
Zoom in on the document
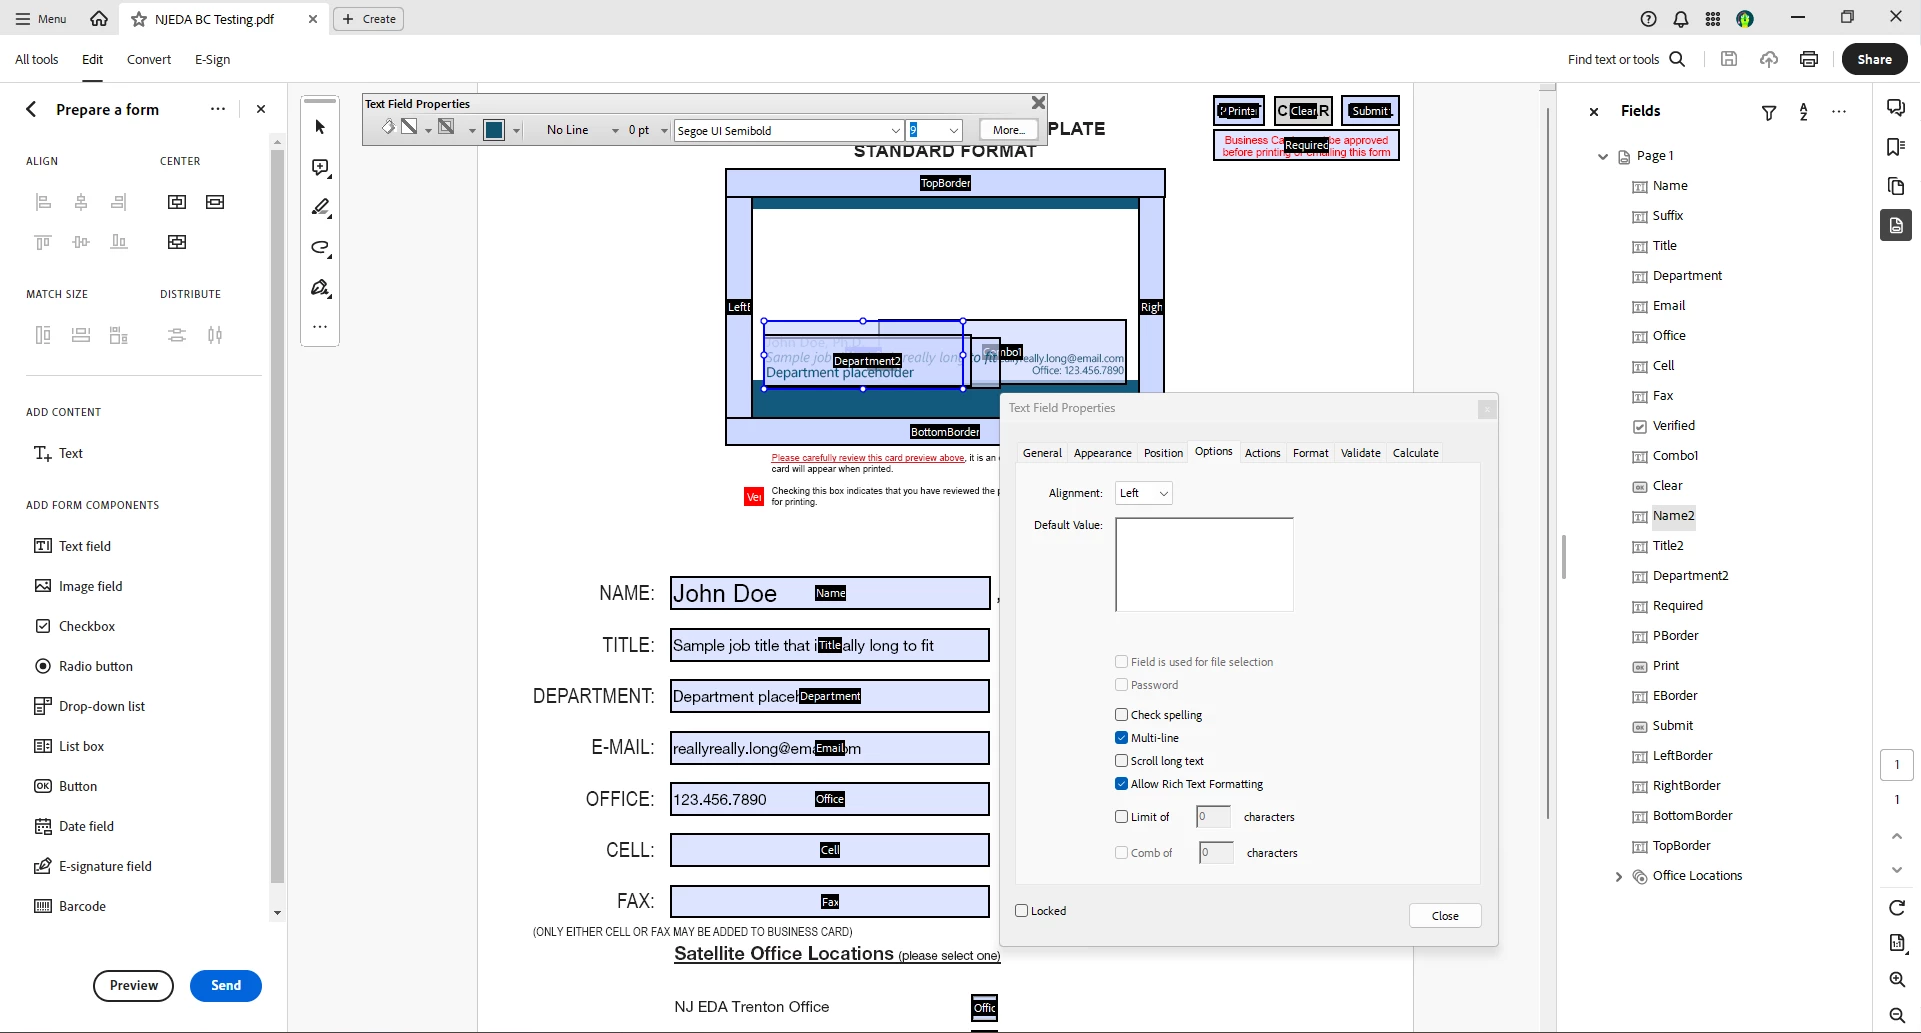1897,980
